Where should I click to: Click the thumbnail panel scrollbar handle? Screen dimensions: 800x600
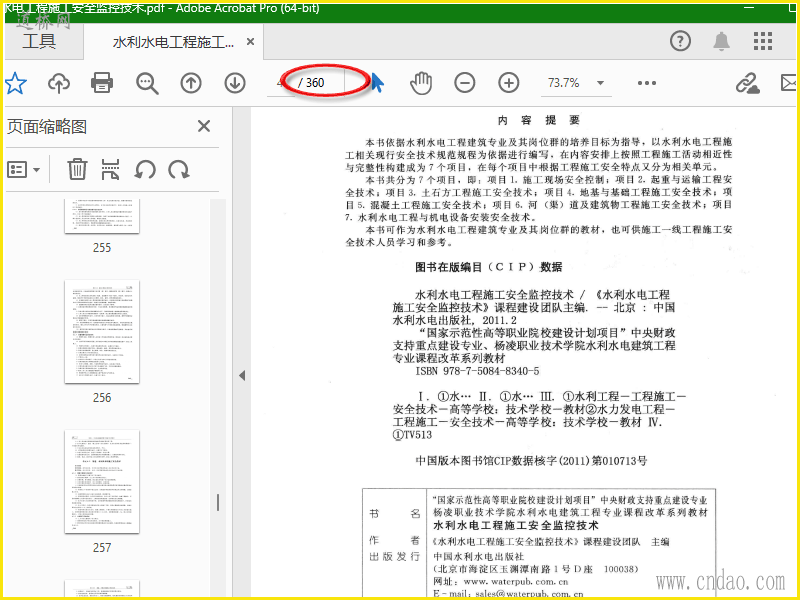click(x=218, y=503)
